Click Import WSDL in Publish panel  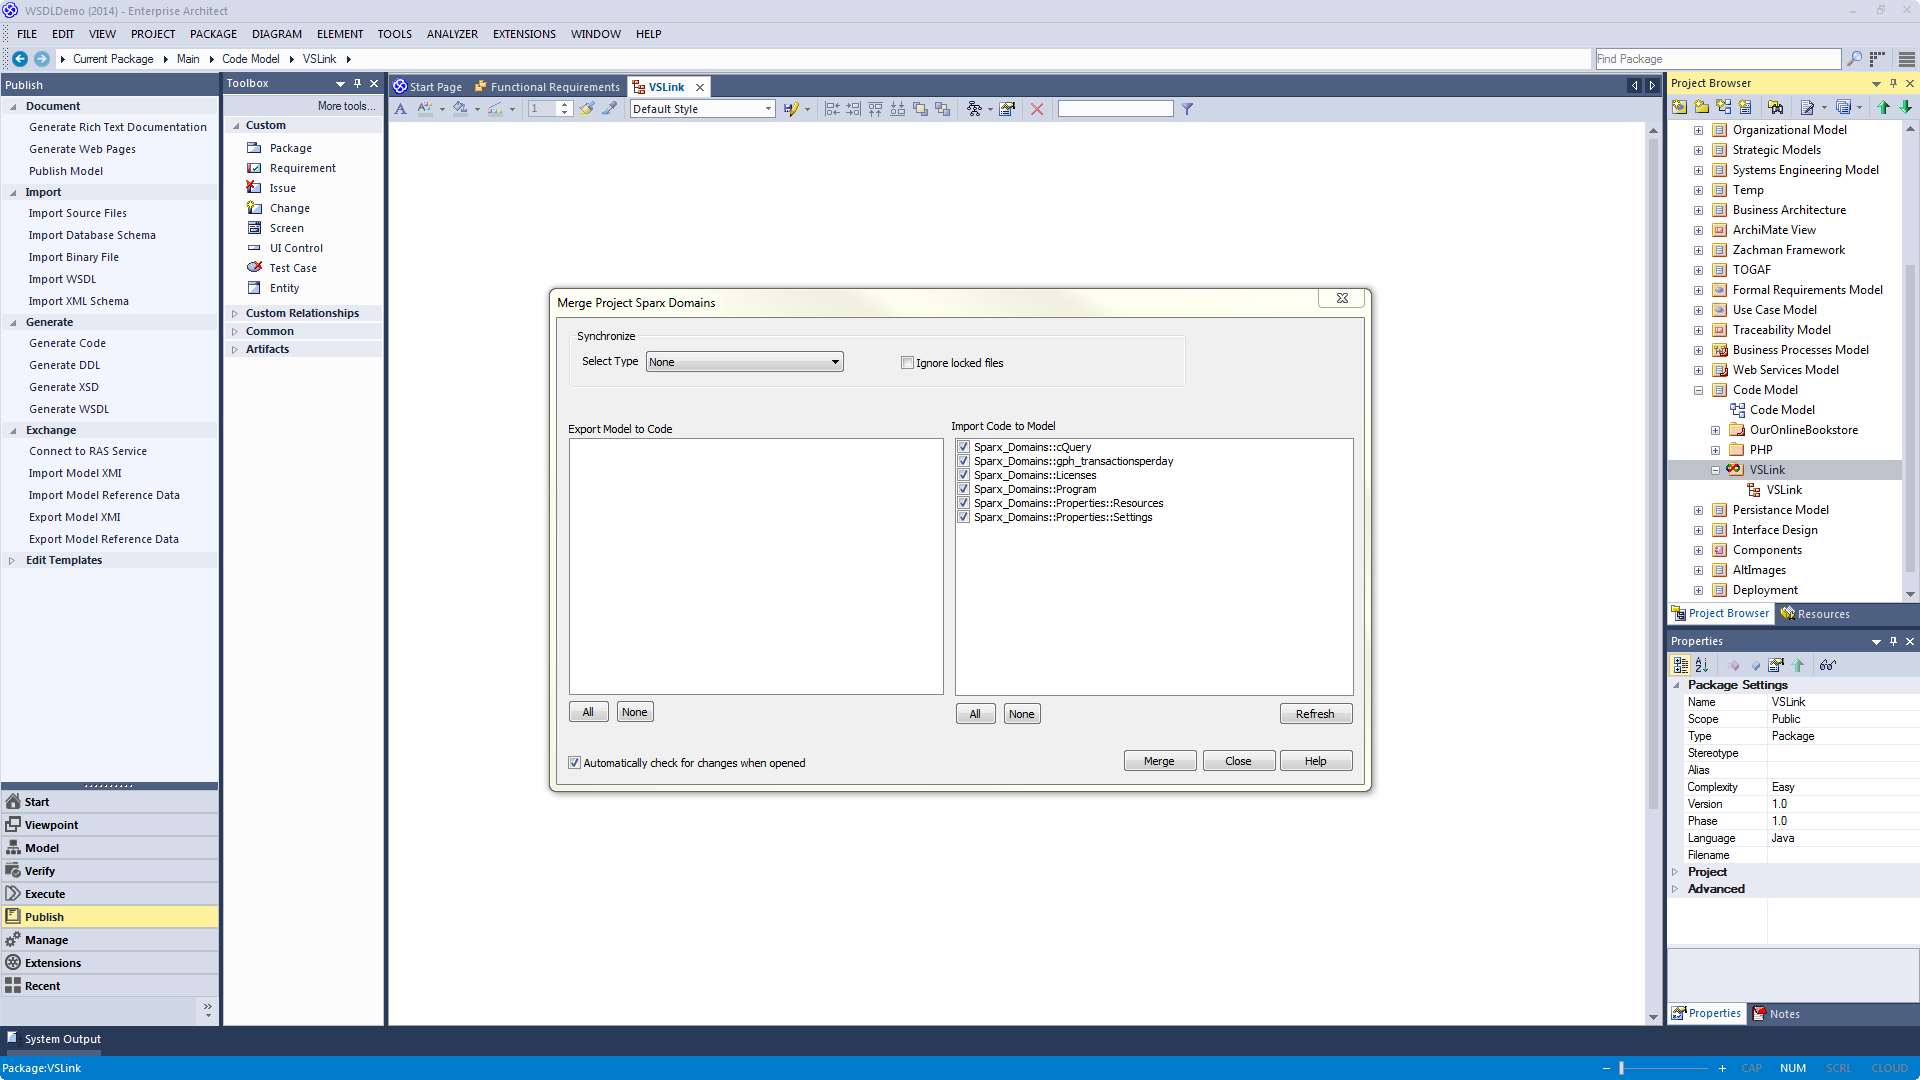(x=62, y=279)
